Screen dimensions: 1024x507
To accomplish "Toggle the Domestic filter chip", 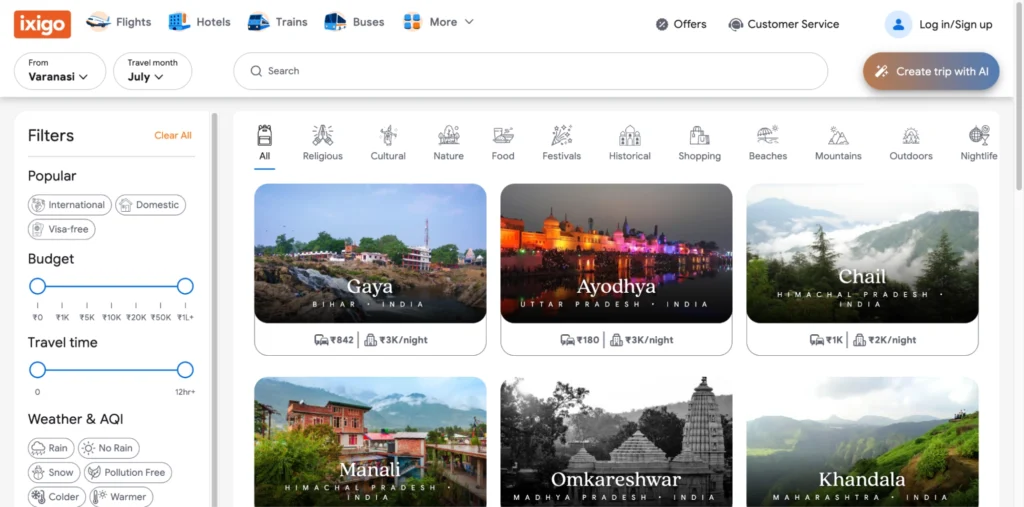I will click(151, 204).
